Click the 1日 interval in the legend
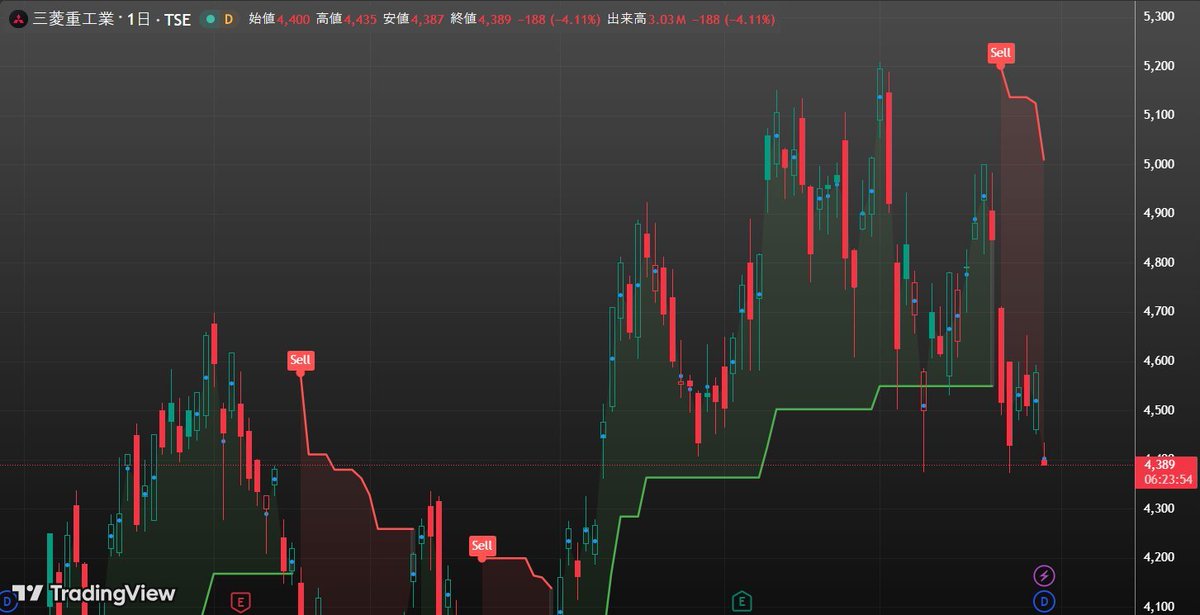The width and height of the screenshot is (1200, 615). click(138, 19)
